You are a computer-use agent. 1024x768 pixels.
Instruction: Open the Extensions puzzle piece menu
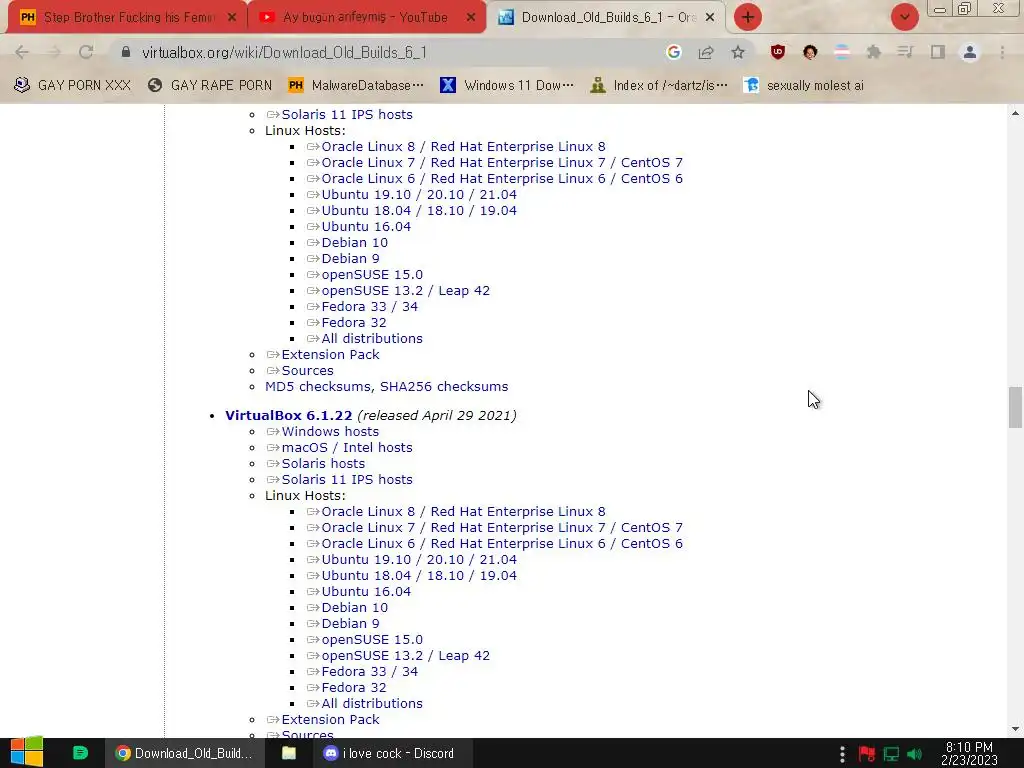pos(874,52)
